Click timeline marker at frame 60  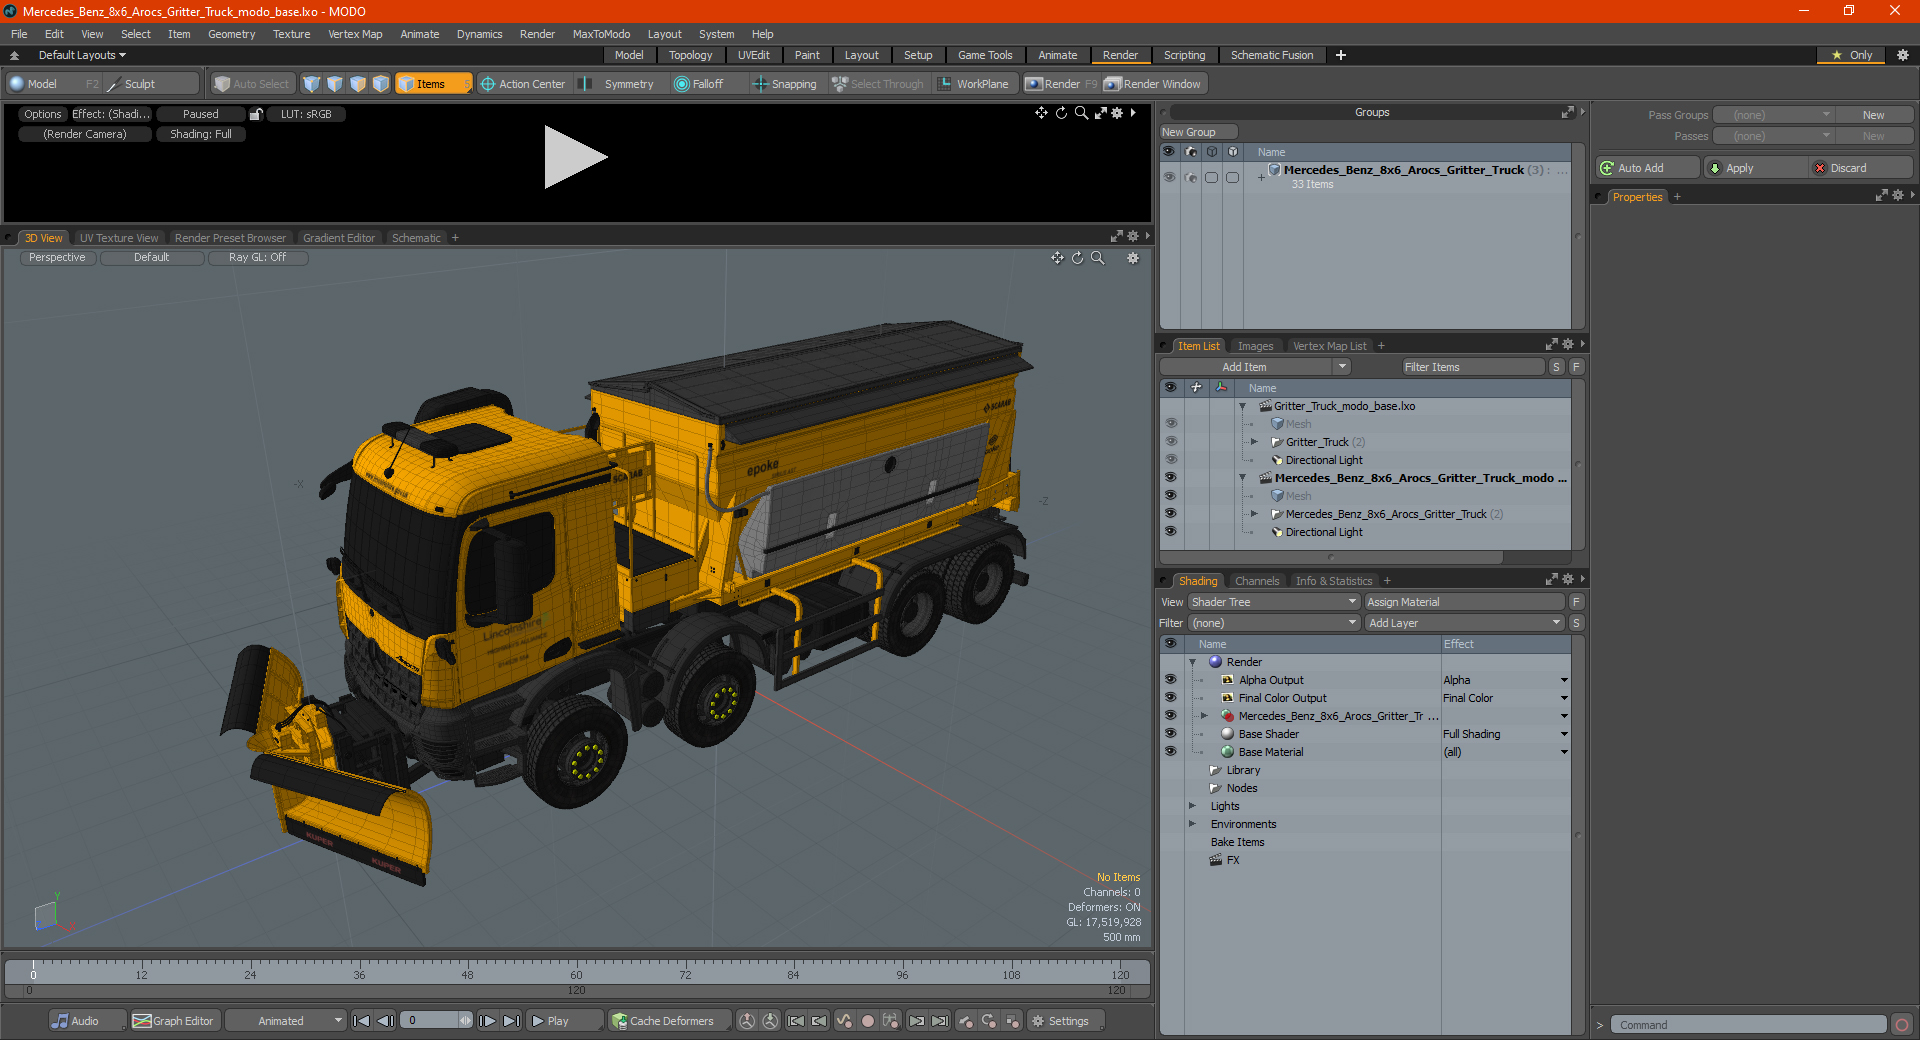[x=576, y=974]
